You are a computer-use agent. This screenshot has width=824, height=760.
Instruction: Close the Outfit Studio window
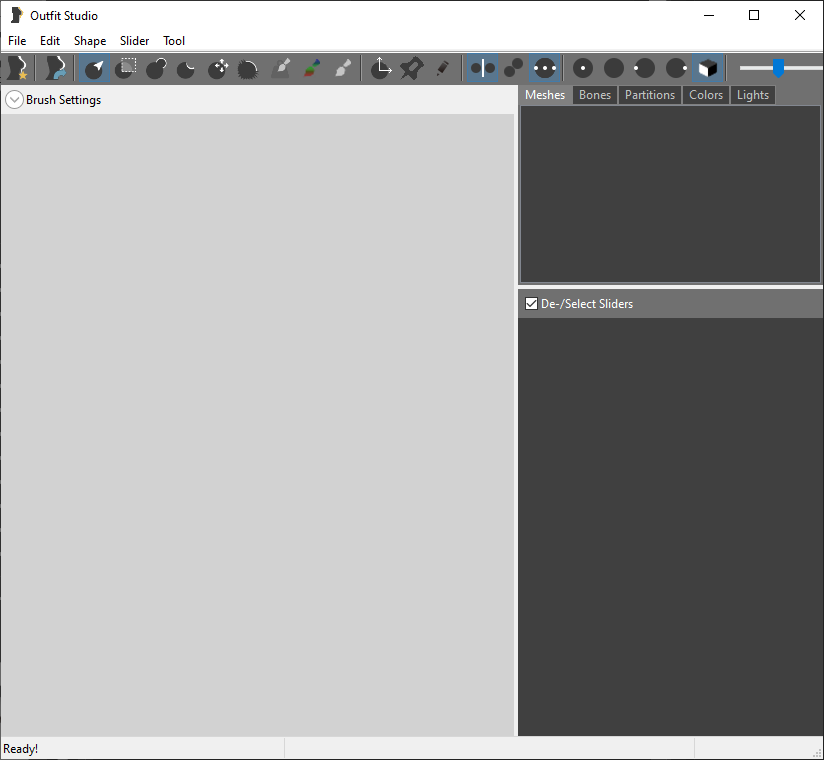pyautogui.click(x=800, y=15)
